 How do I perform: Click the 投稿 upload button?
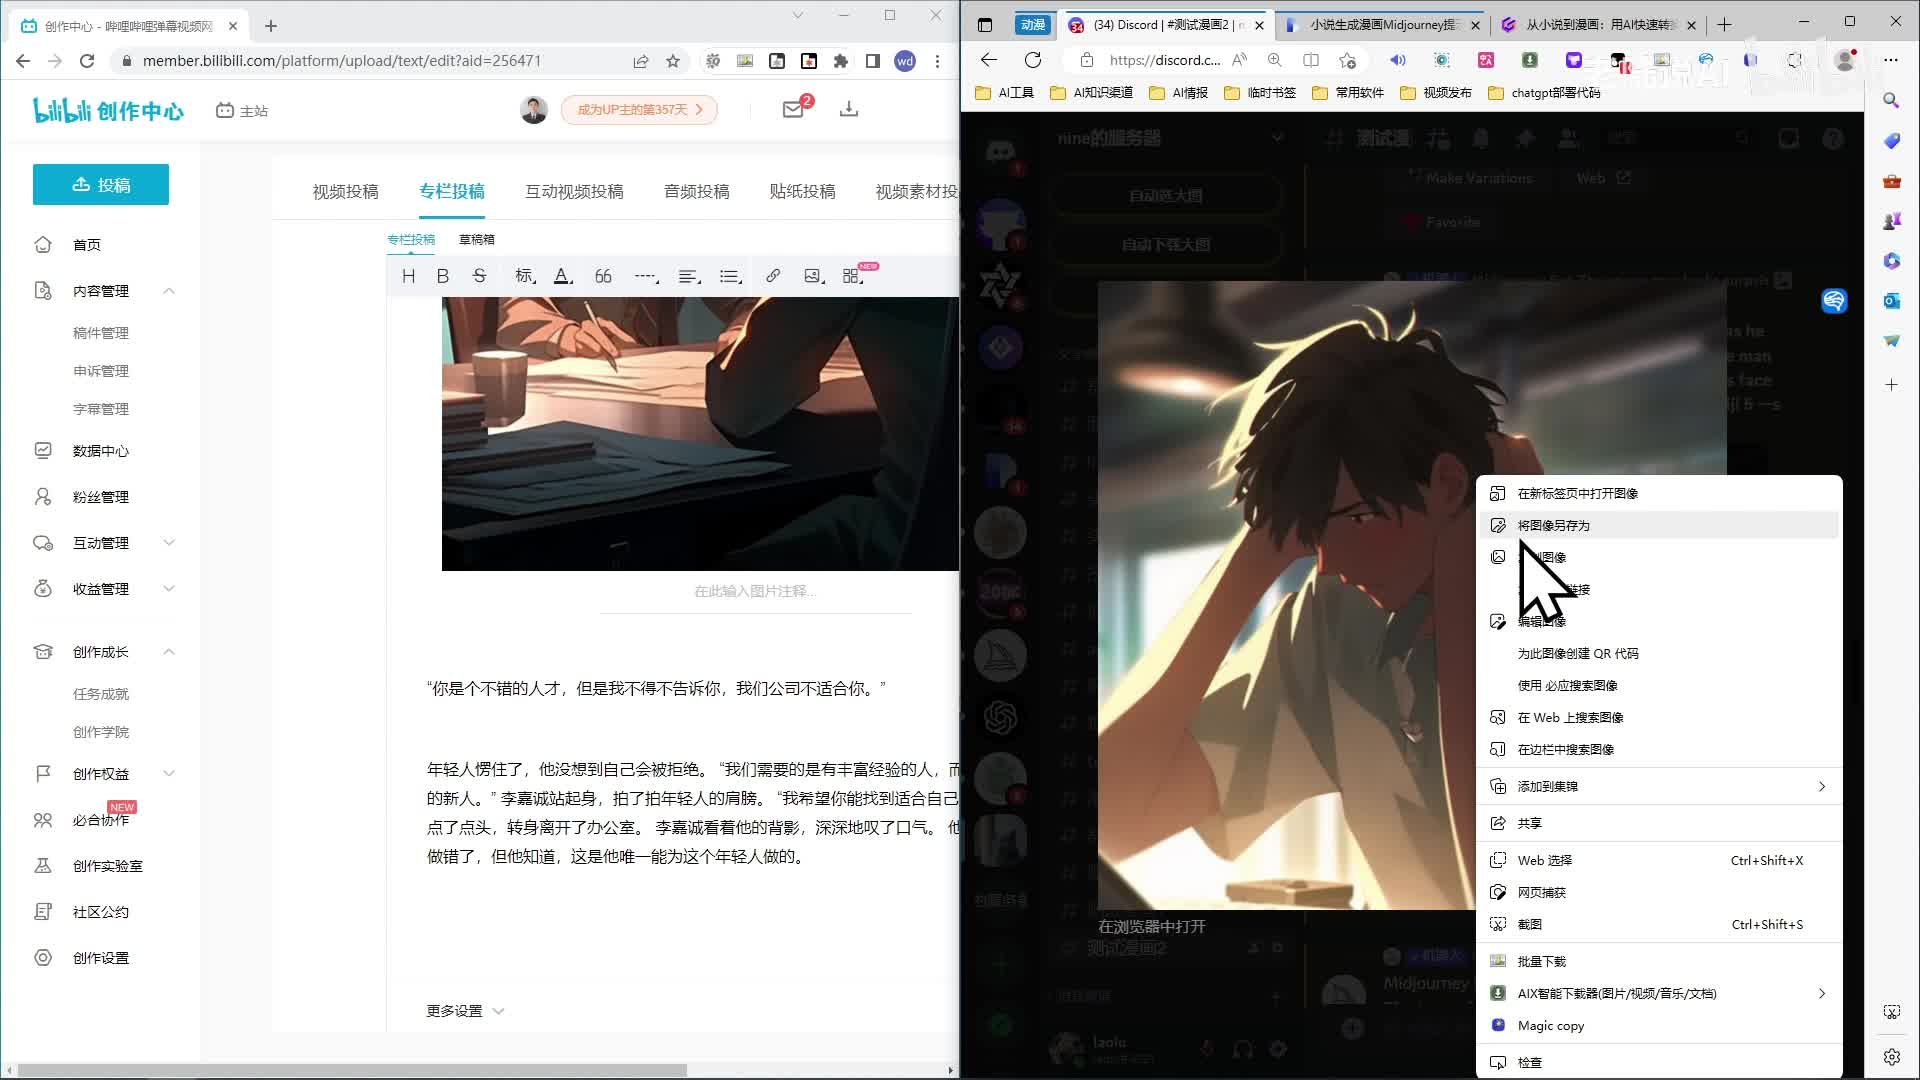click(101, 185)
